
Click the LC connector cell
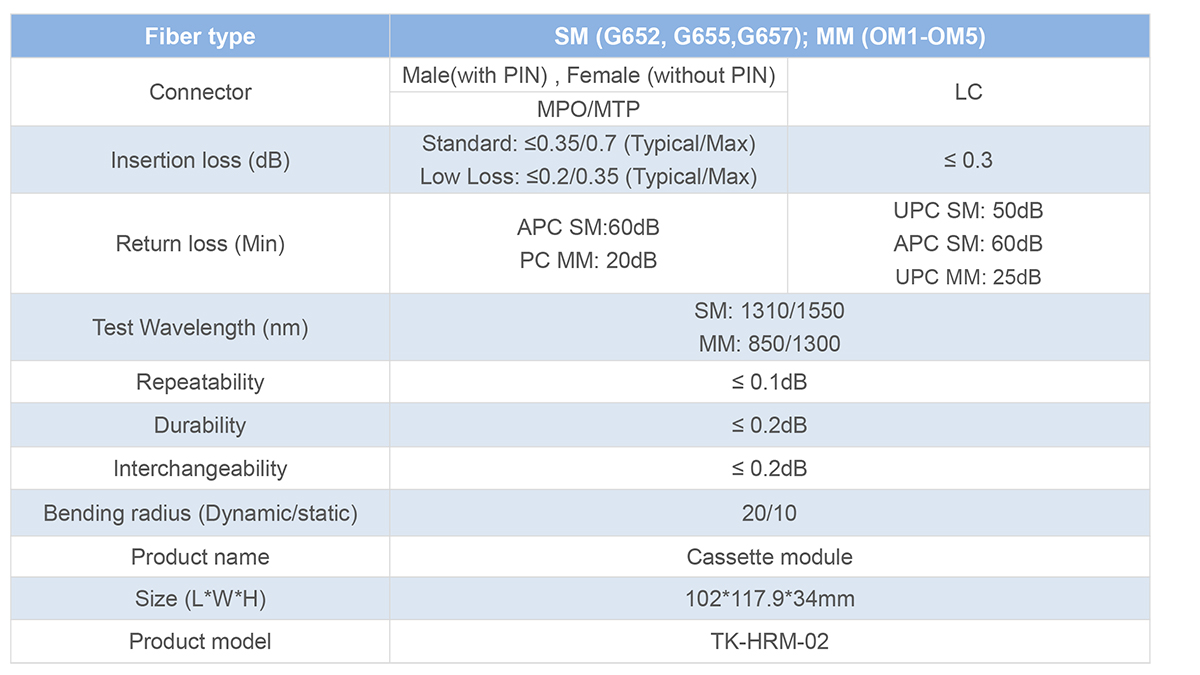point(968,92)
